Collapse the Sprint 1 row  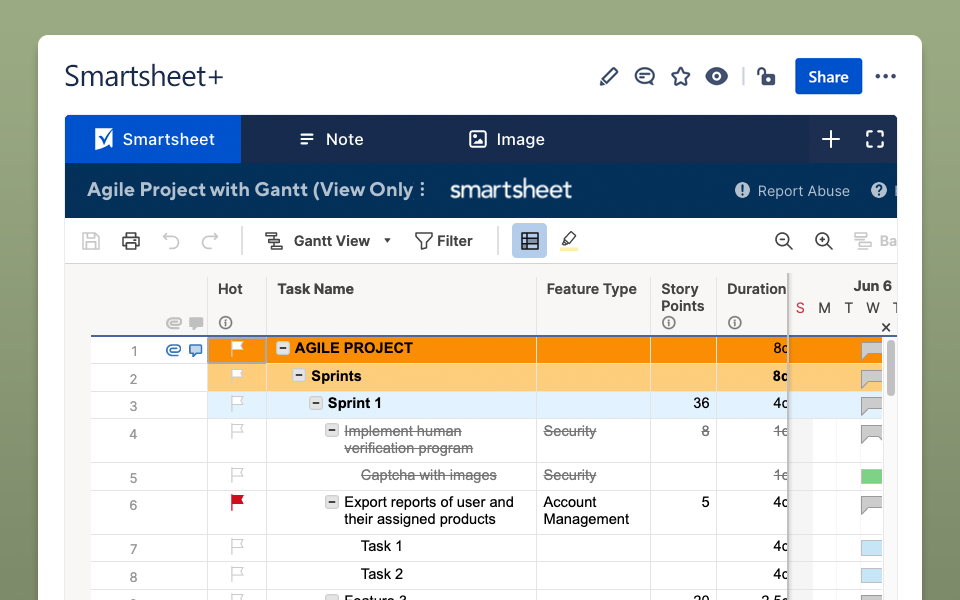(315, 402)
